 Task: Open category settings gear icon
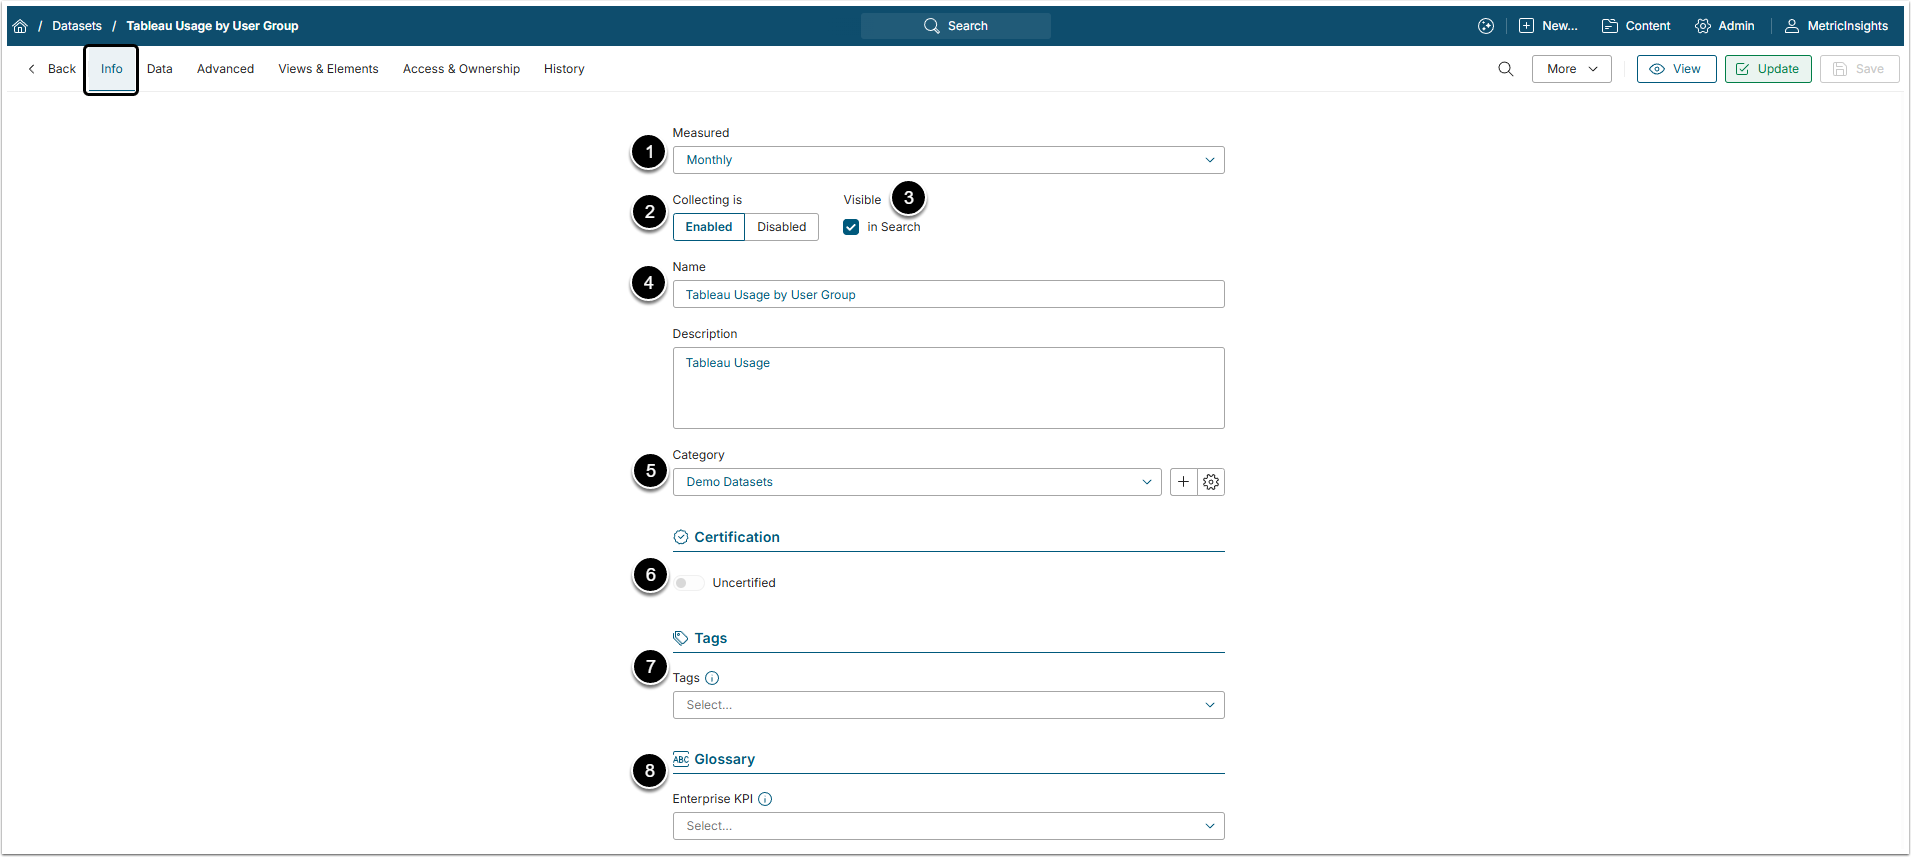[x=1211, y=482]
